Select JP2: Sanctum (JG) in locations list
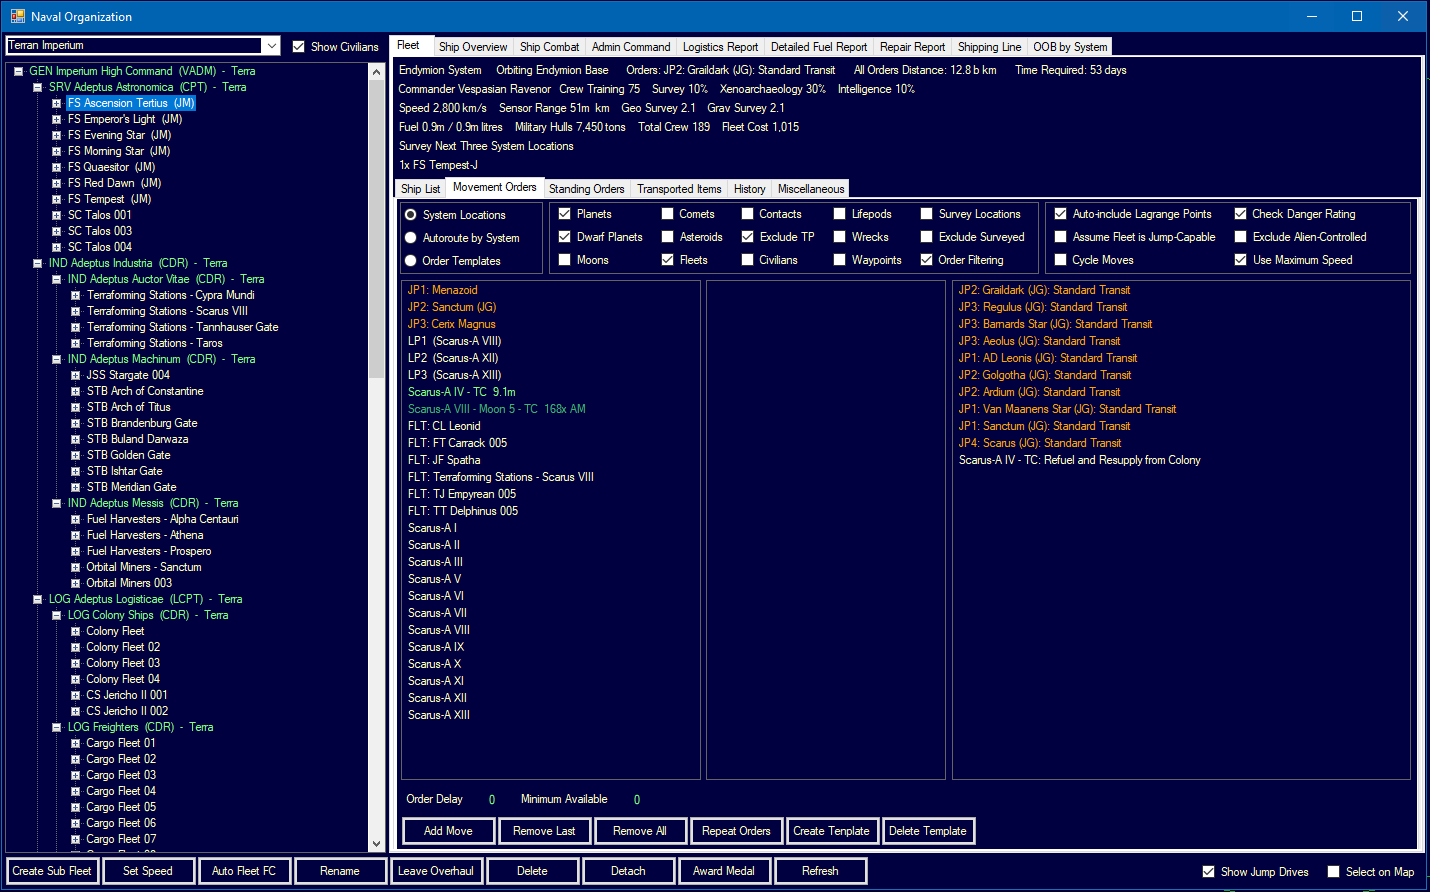Screen dimensions: 1430x892 pos(452,307)
